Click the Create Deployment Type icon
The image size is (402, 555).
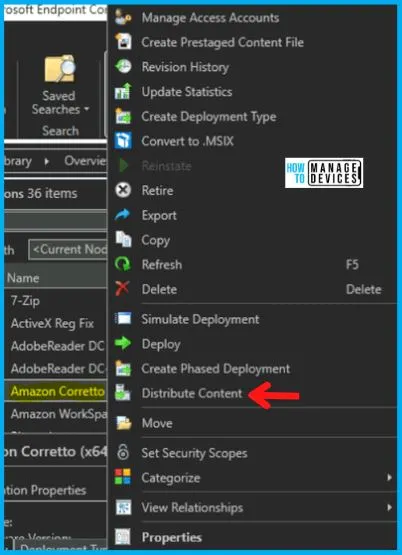tap(123, 116)
